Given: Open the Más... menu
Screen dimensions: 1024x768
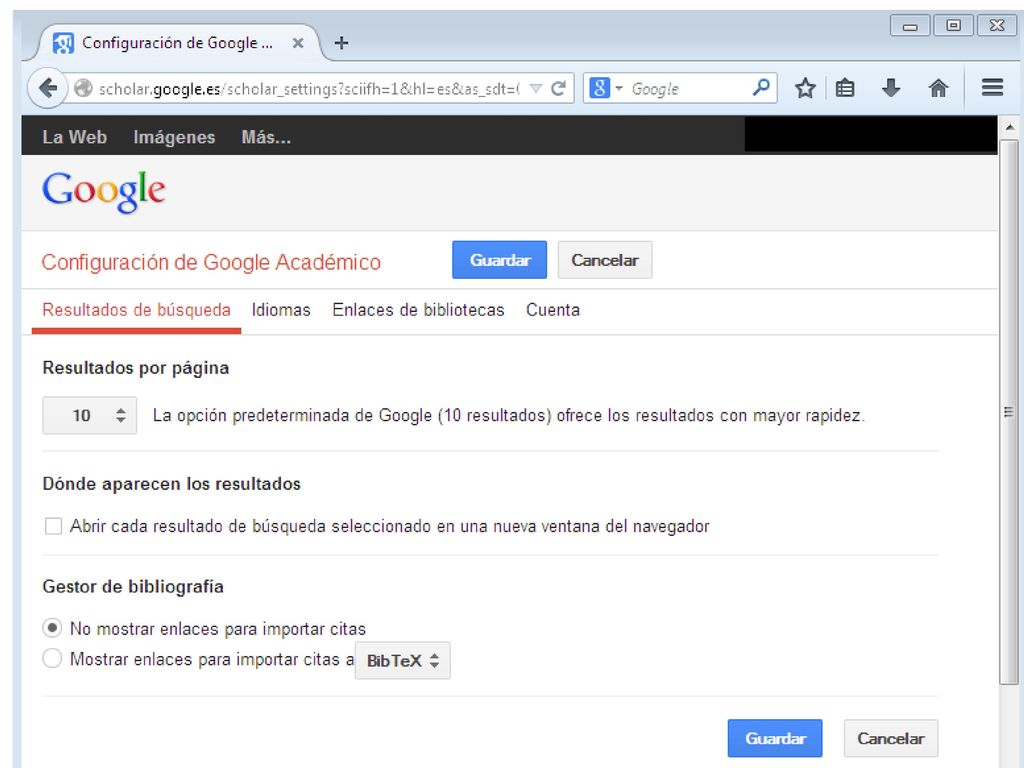Looking at the screenshot, I should tap(266, 137).
